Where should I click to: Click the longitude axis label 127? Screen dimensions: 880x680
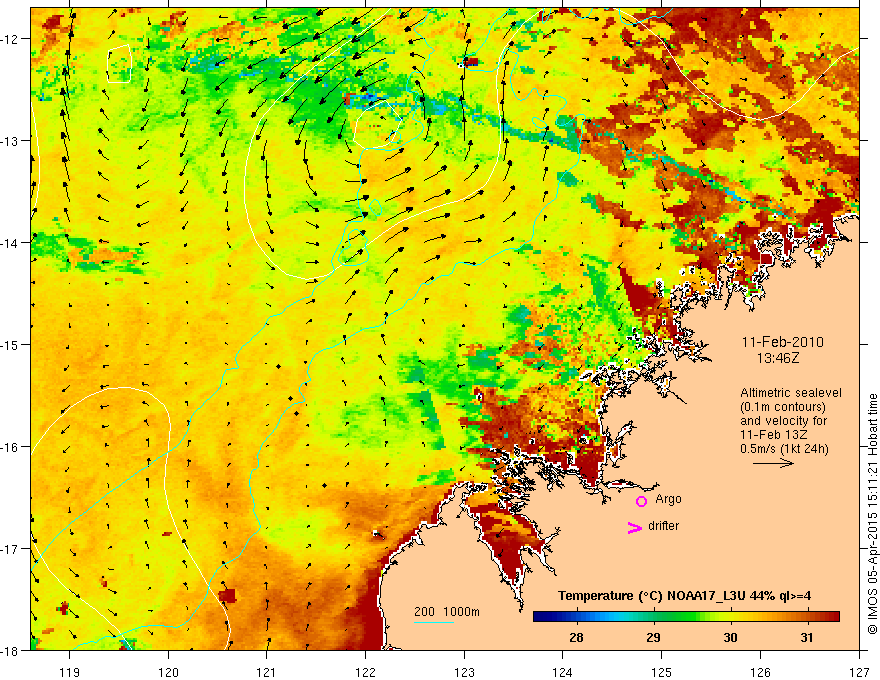coord(859,672)
